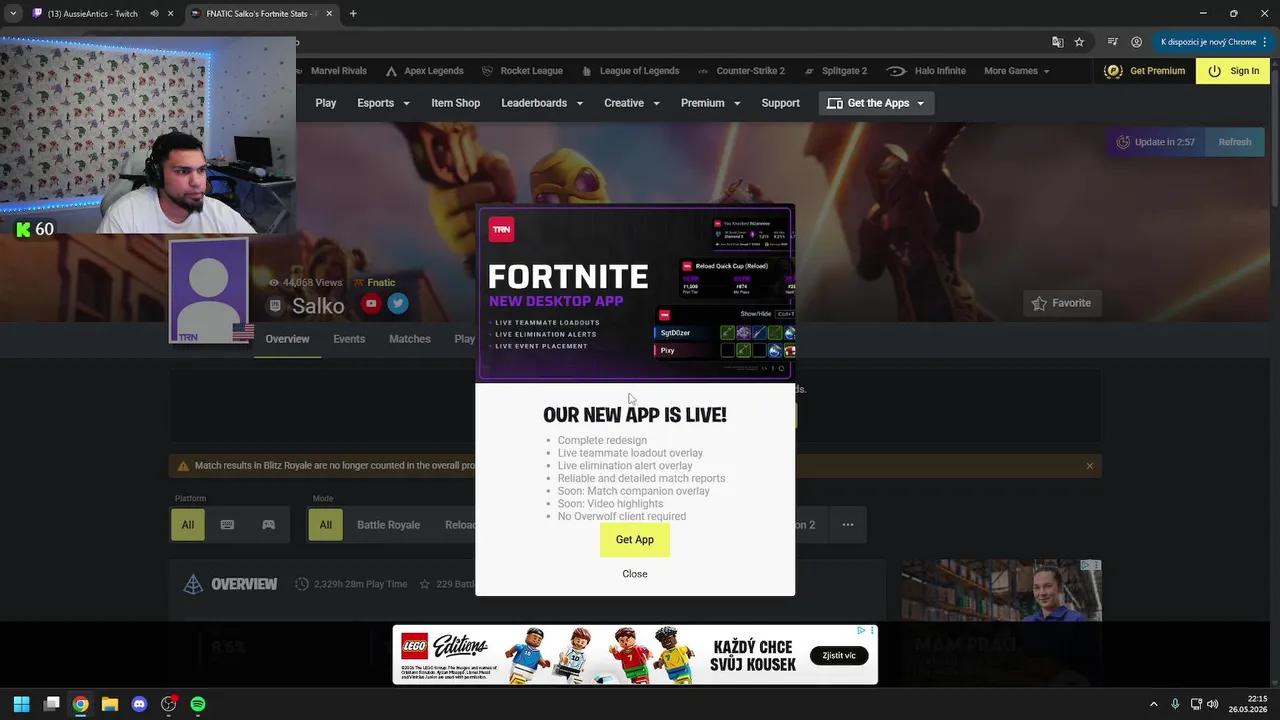Screen dimensions: 1280x720
Task: Select keyboard and mouse platform filter
Action: coord(227,525)
